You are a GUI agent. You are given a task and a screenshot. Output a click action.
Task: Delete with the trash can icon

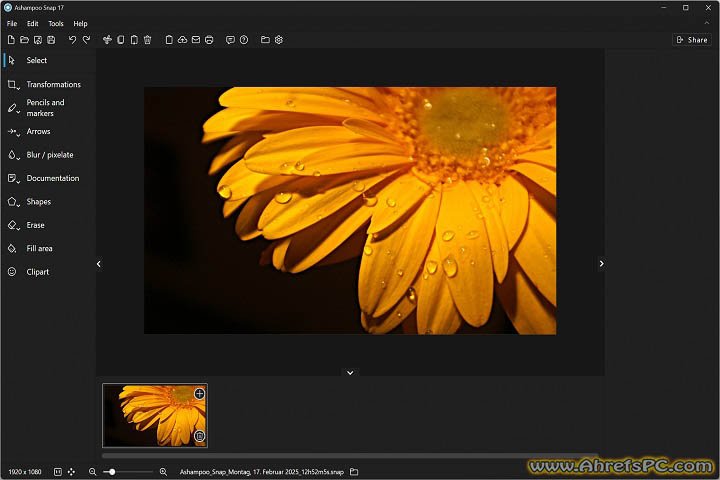147,40
